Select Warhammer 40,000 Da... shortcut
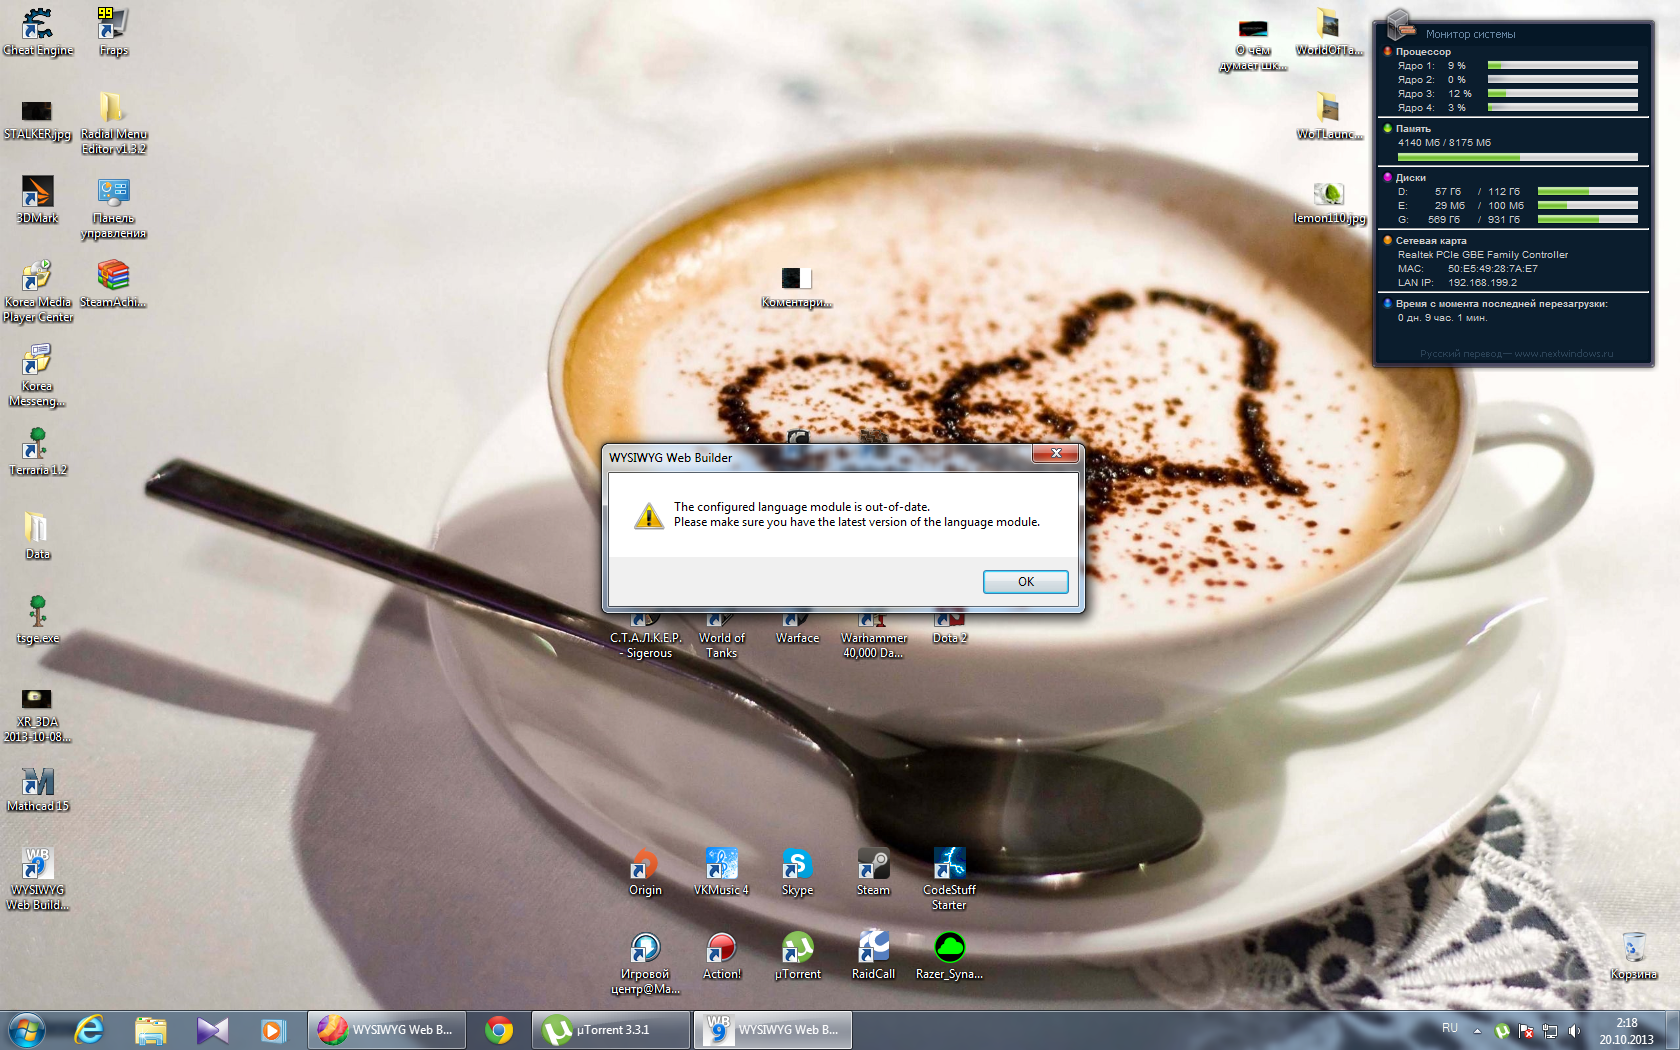The image size is (1680, 1050). (873, 637)
